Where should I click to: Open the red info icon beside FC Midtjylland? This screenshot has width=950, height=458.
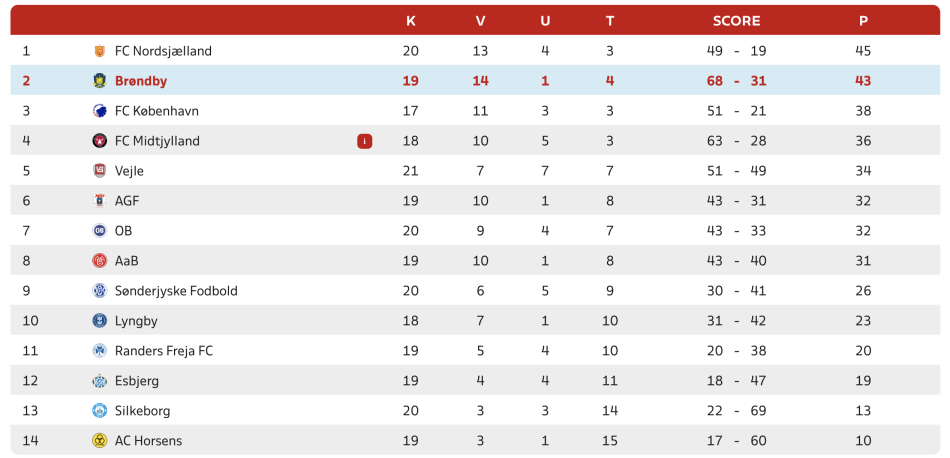pos(364,141)
